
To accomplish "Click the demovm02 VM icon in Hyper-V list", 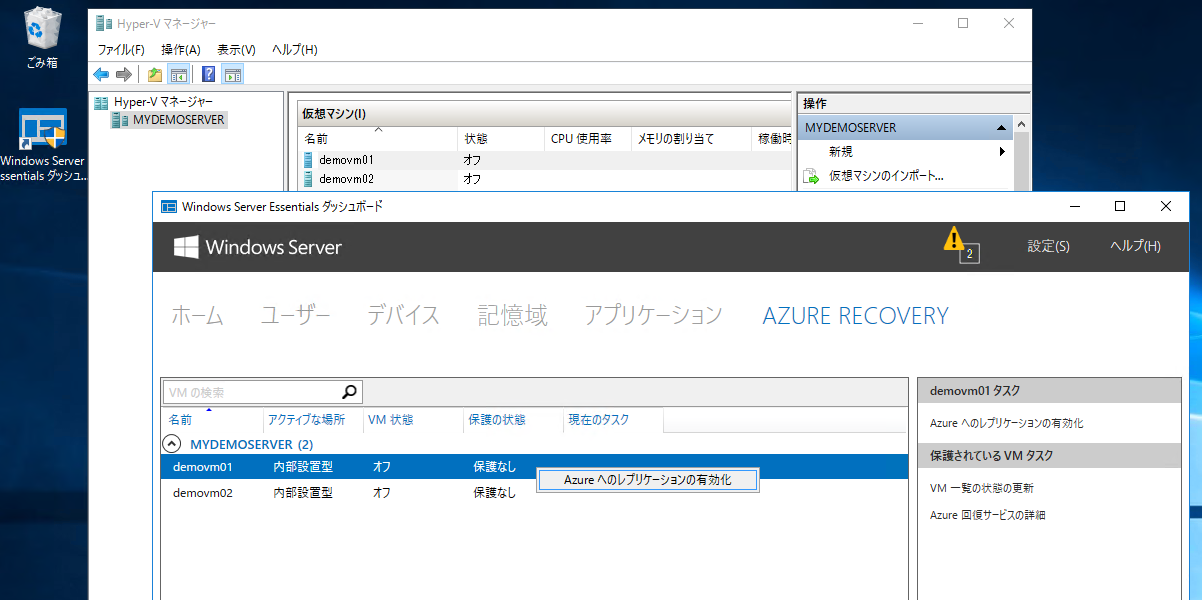I will coord(310,179).
